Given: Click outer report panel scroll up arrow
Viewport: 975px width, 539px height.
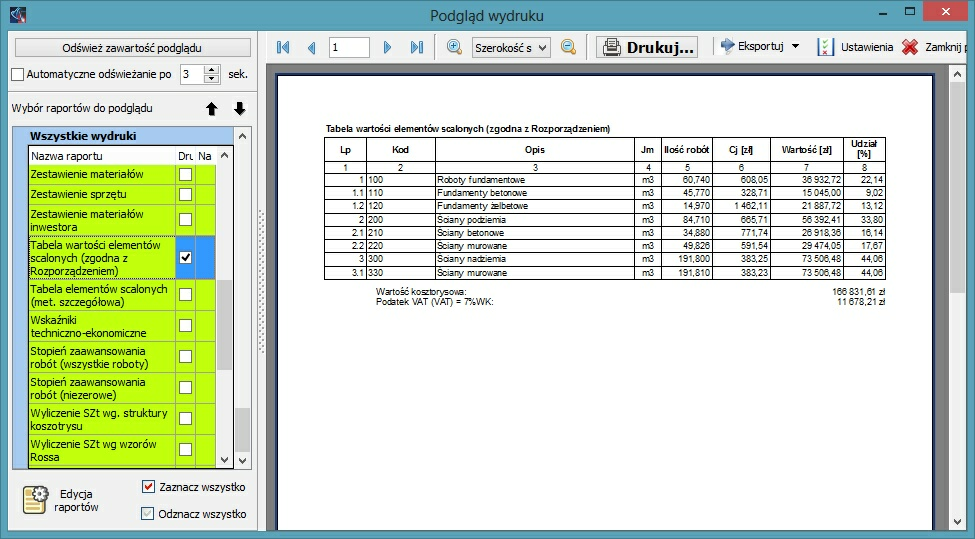Looking at the screenshot, I should coord(243,136).
